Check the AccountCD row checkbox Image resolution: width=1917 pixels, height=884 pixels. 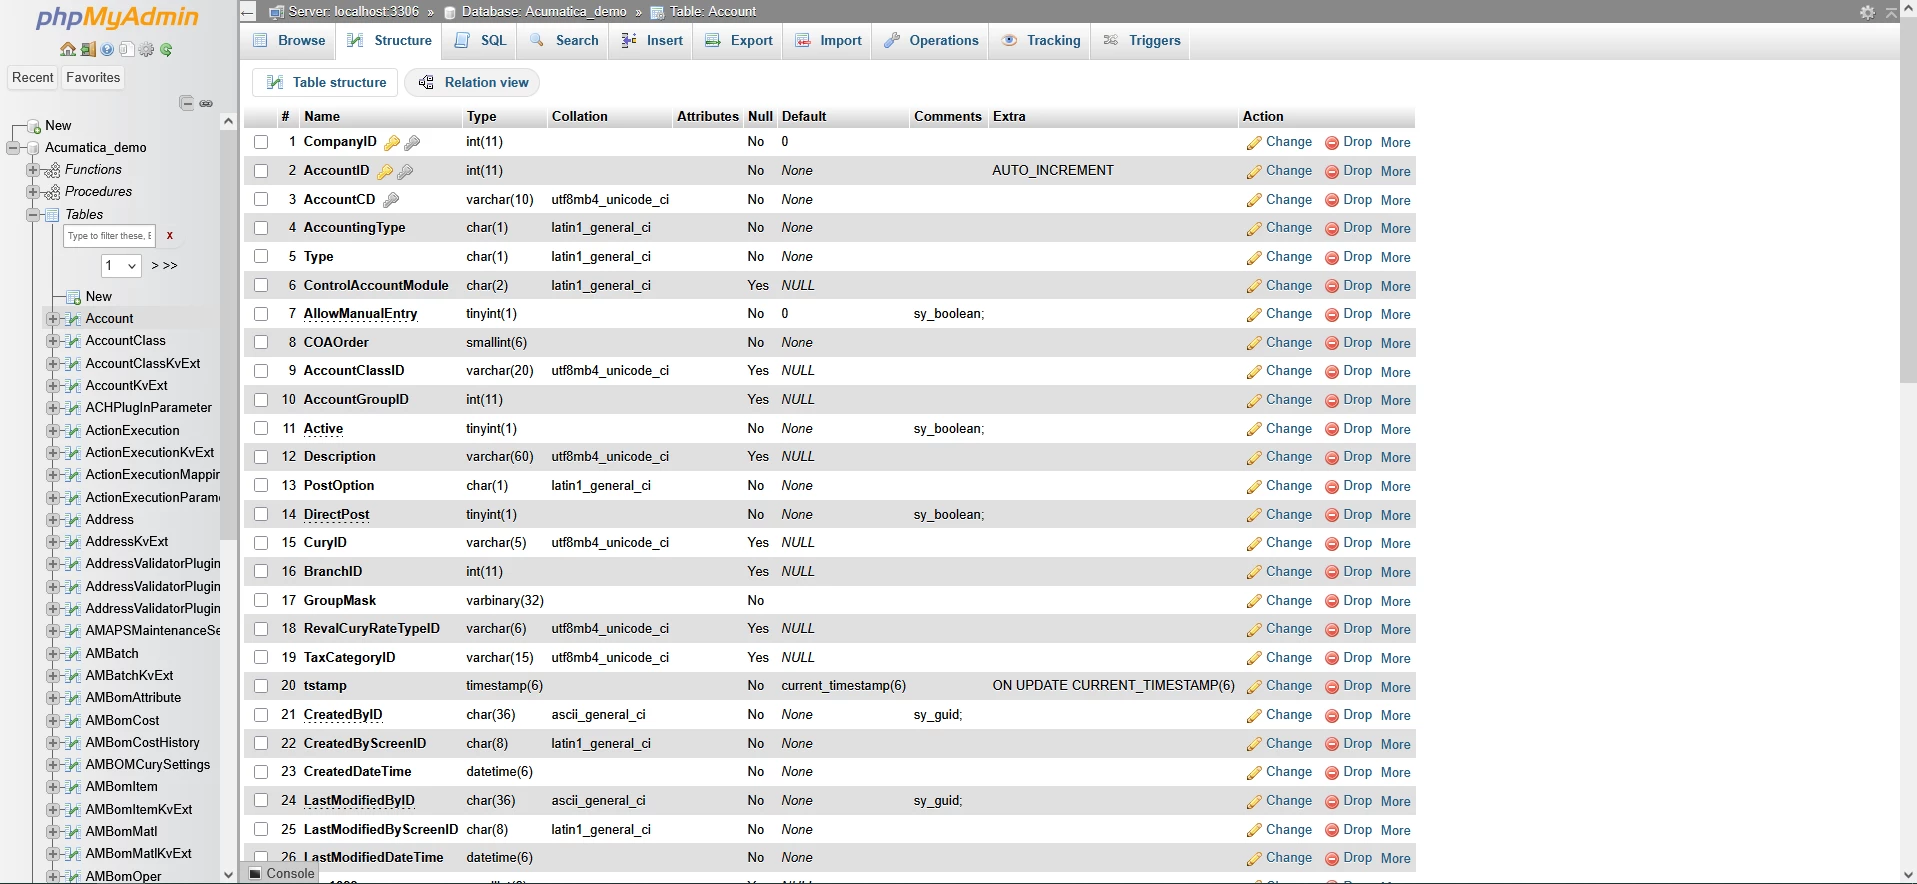(x=261, y=199)
